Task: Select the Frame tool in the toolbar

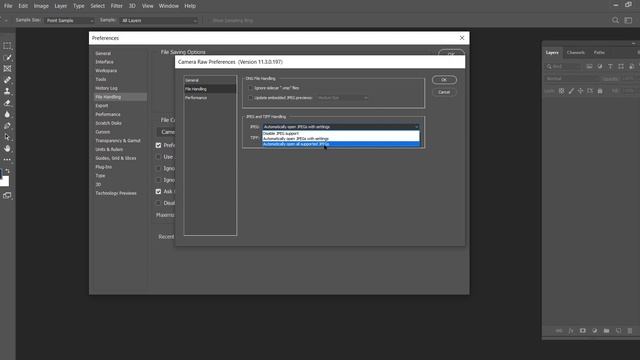Action: pos(7,69)
